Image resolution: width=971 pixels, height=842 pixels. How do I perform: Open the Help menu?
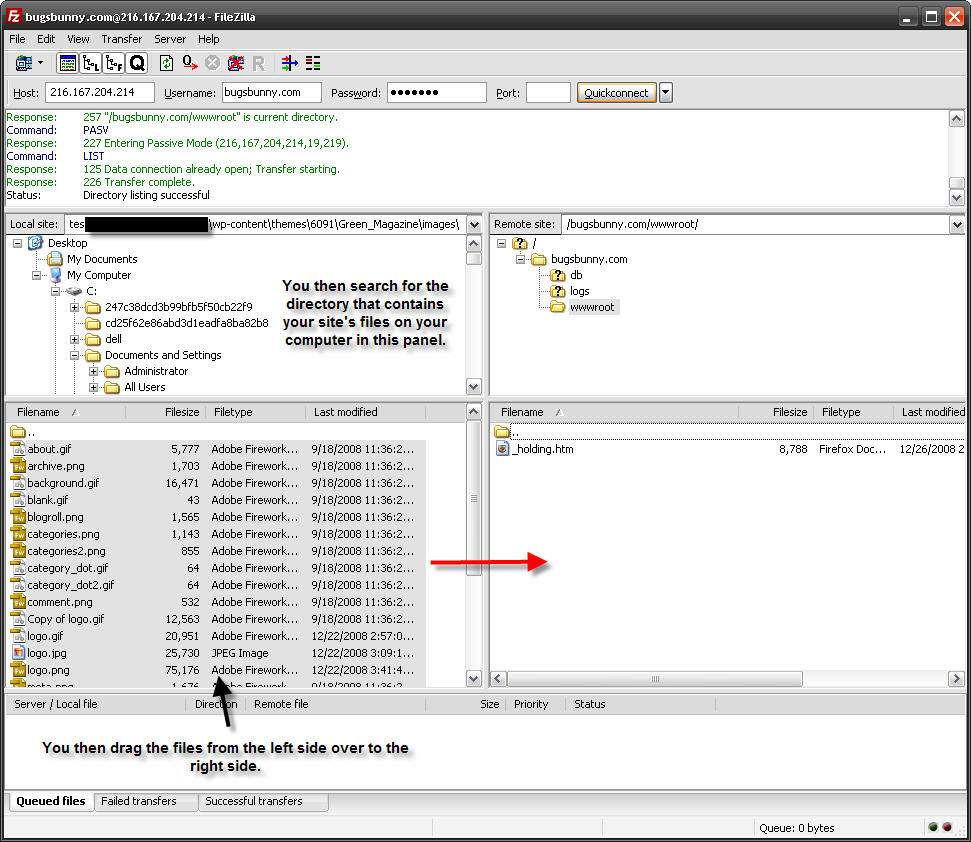209,39
